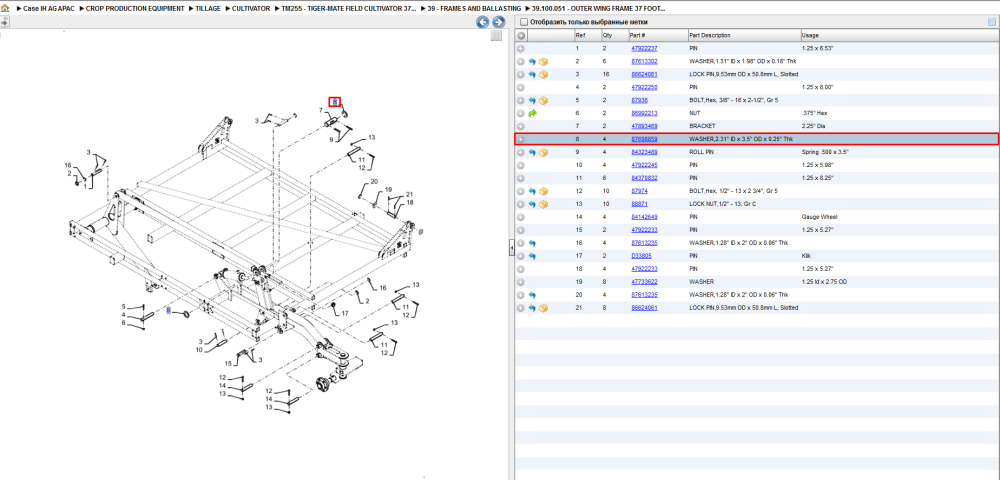Click blue arrow icon on ROLL PIN row
Viewport: 1000px width, 480px height.
coord(533,152)
